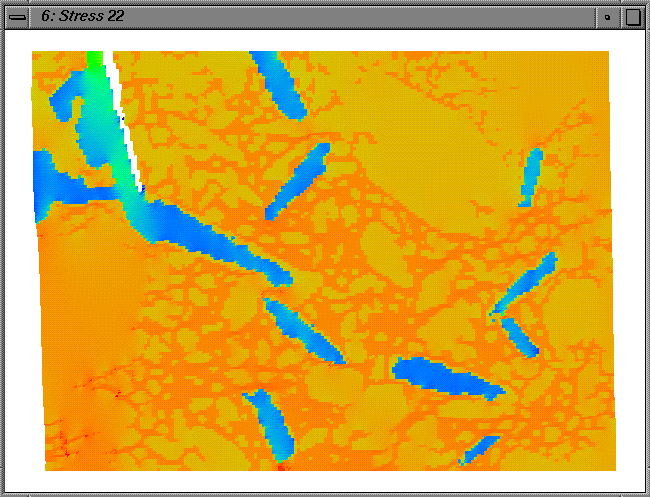This screenshot has width=650, height=497.
Task: Open the window menu button in title bar
Action: click(18, 16)
